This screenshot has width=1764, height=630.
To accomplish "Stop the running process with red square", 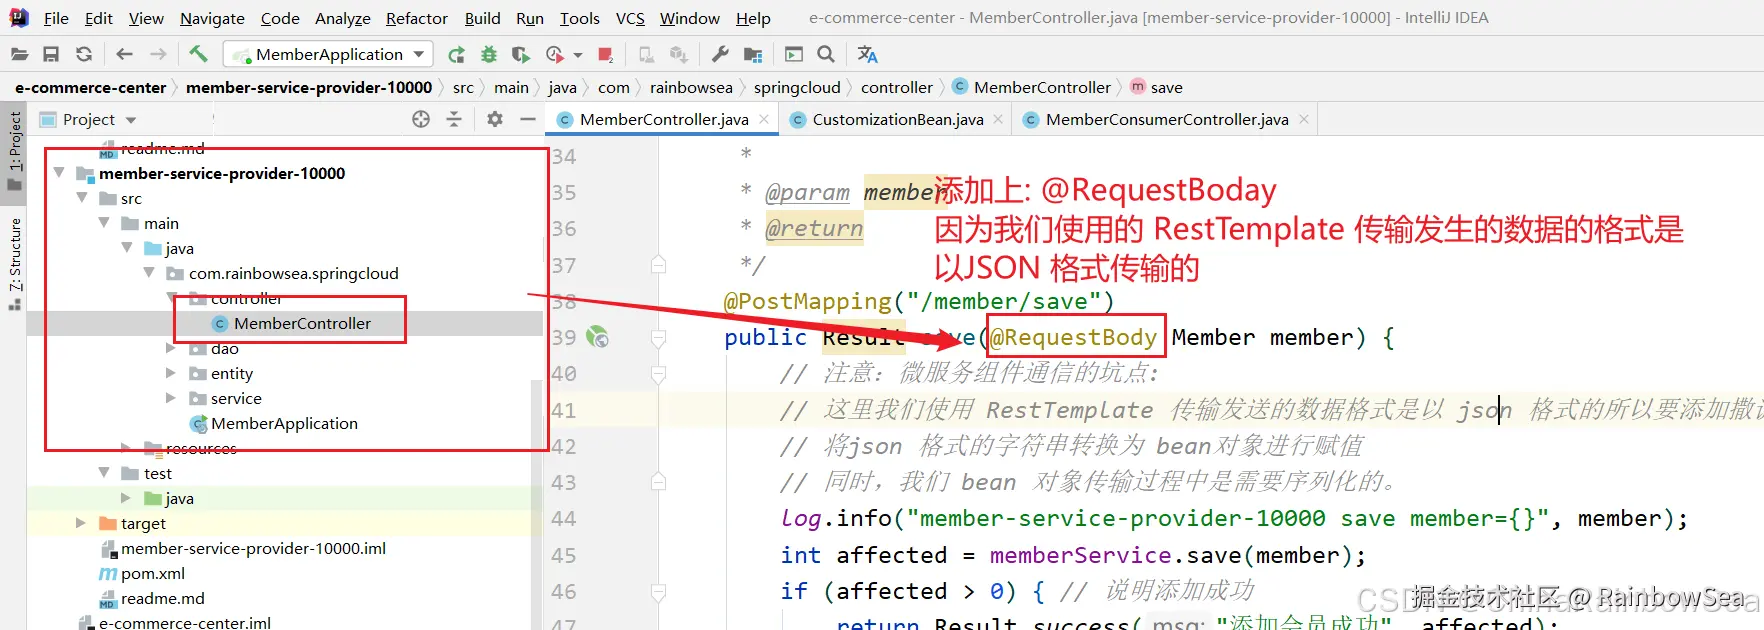I will 605,54.
